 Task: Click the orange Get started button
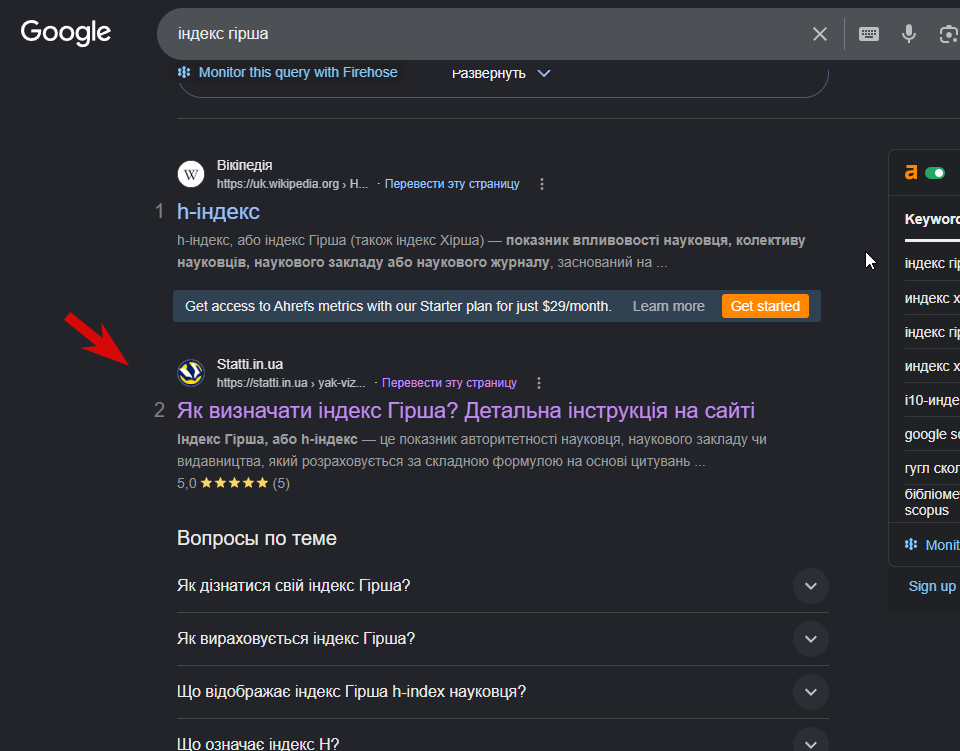pos(765,306)
